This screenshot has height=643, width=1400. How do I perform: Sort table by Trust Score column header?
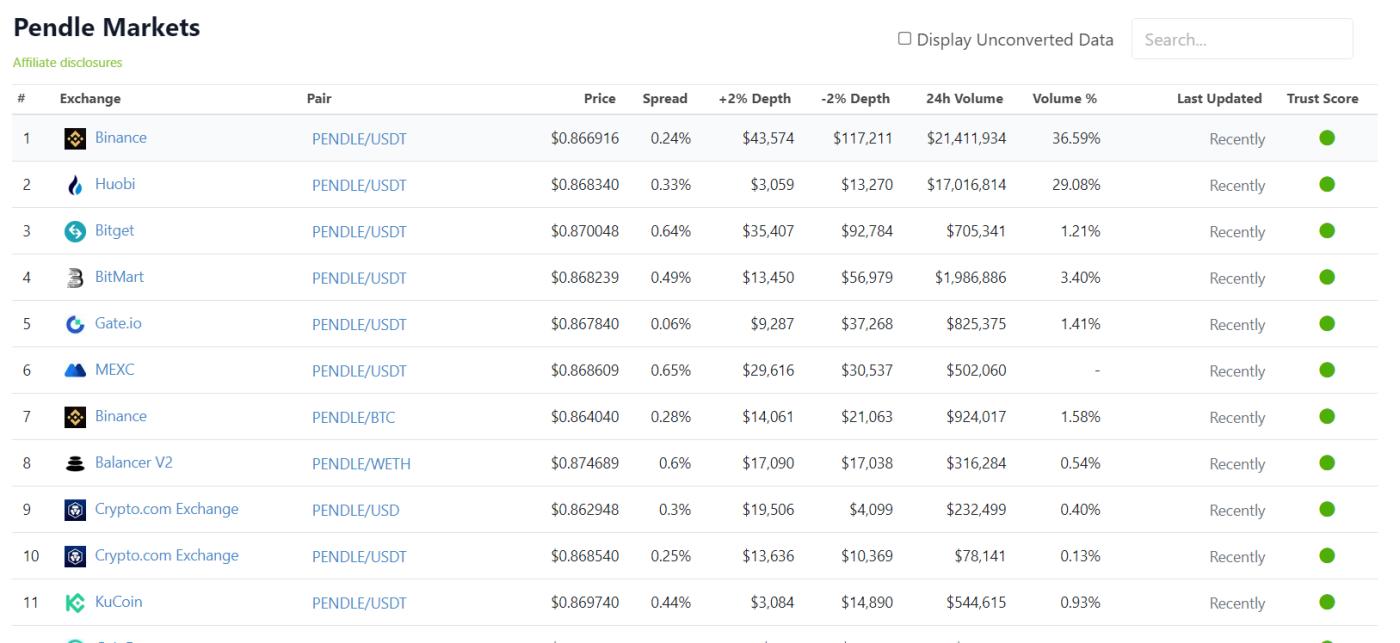click(x=1321, y=99)
